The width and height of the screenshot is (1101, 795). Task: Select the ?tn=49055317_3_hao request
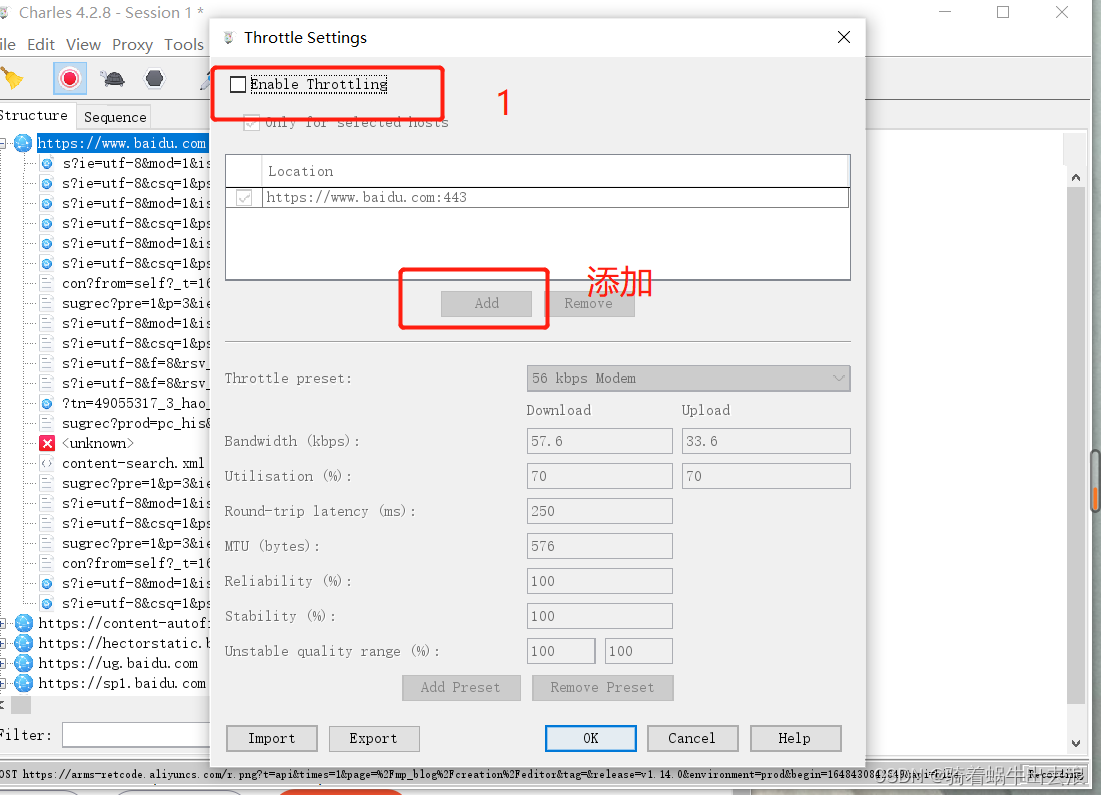(135, 403)
